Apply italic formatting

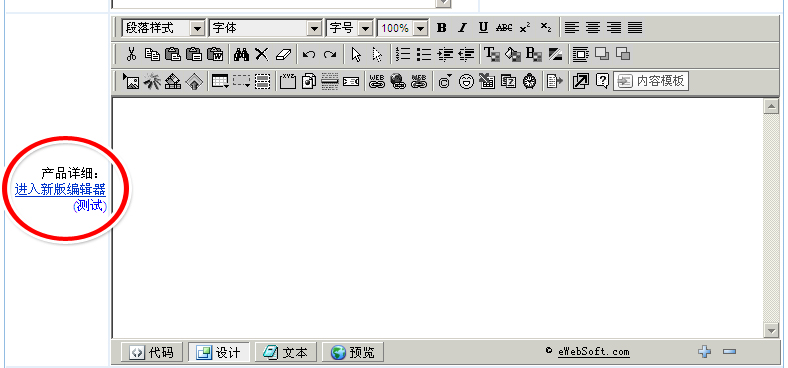tap(462, 28)
